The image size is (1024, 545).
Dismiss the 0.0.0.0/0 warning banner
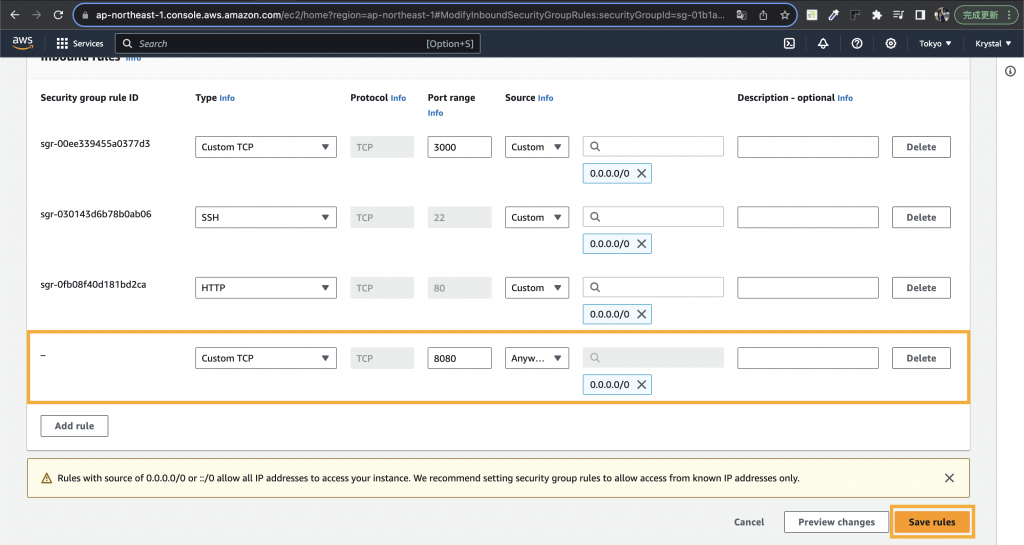point(949,478)
